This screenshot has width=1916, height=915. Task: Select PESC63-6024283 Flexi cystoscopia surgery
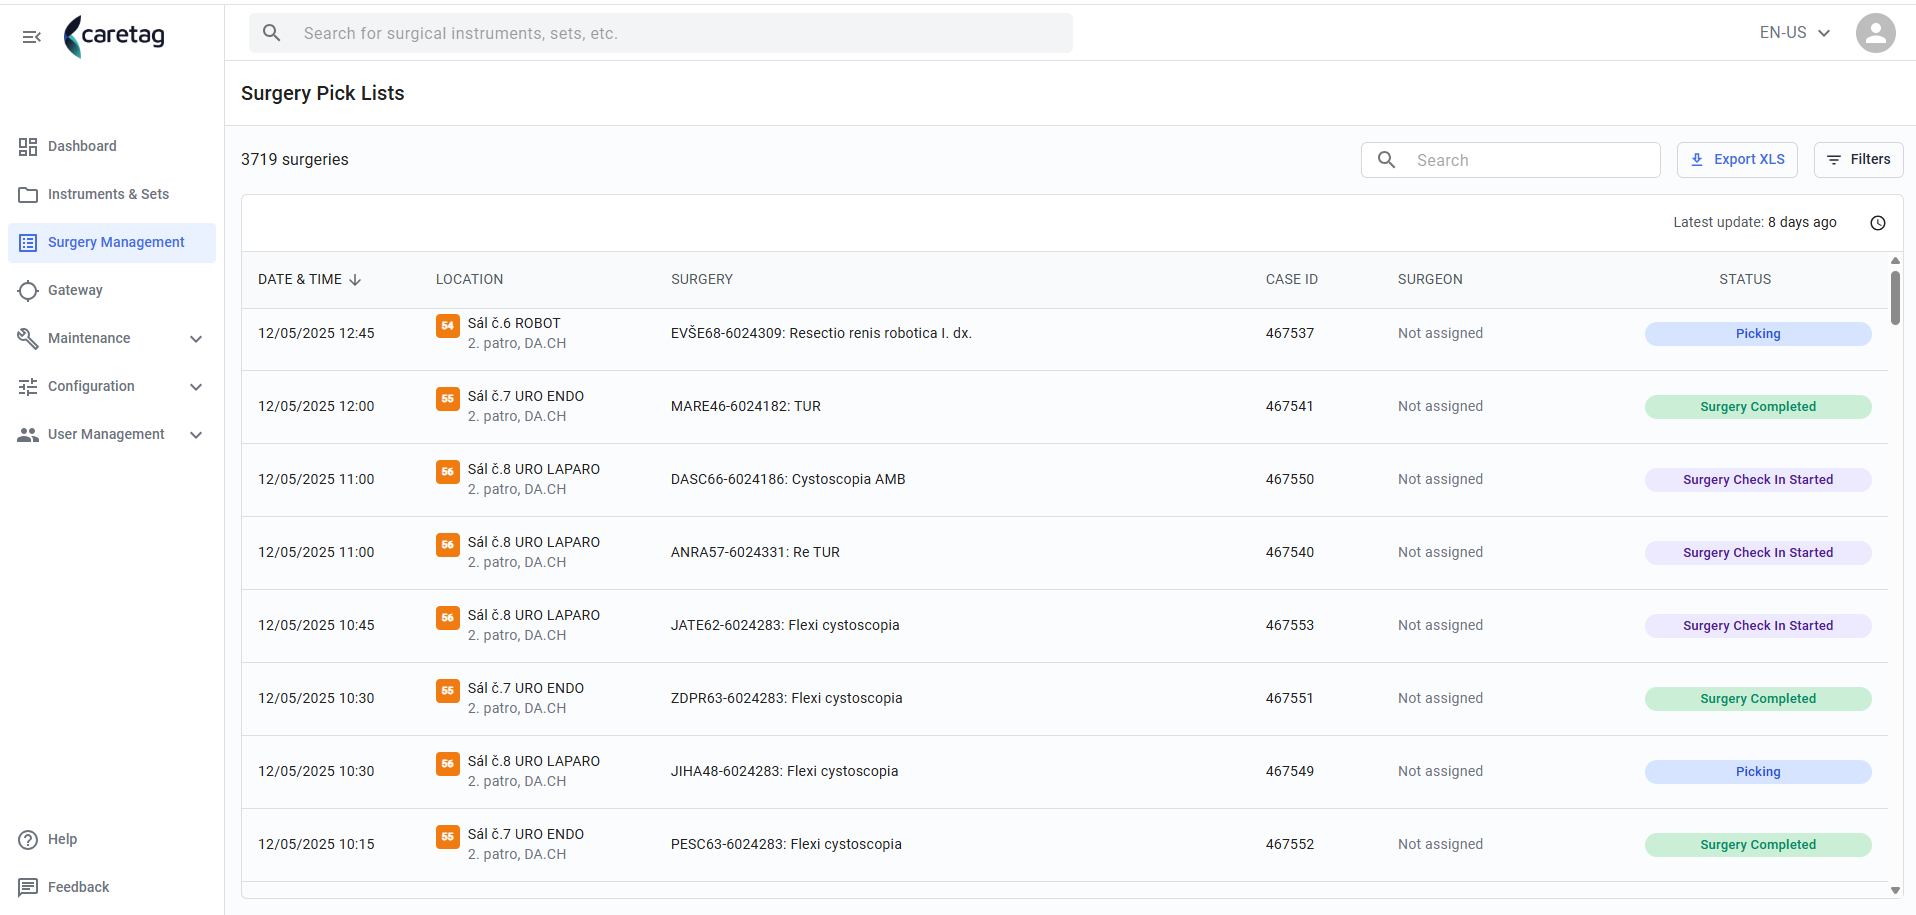coord(786,845)
